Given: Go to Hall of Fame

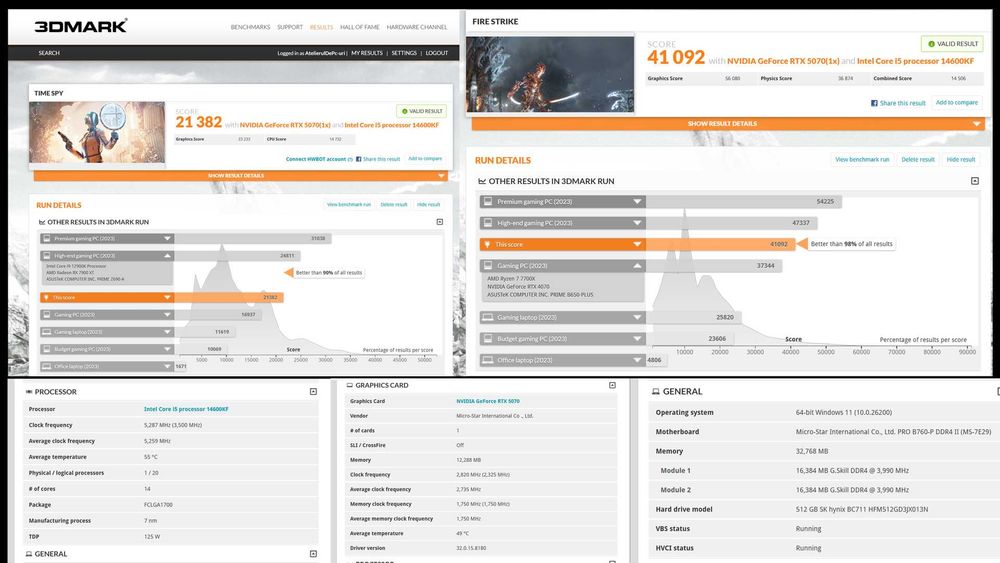Looking at the screenshot, I should tap(360, 27).
